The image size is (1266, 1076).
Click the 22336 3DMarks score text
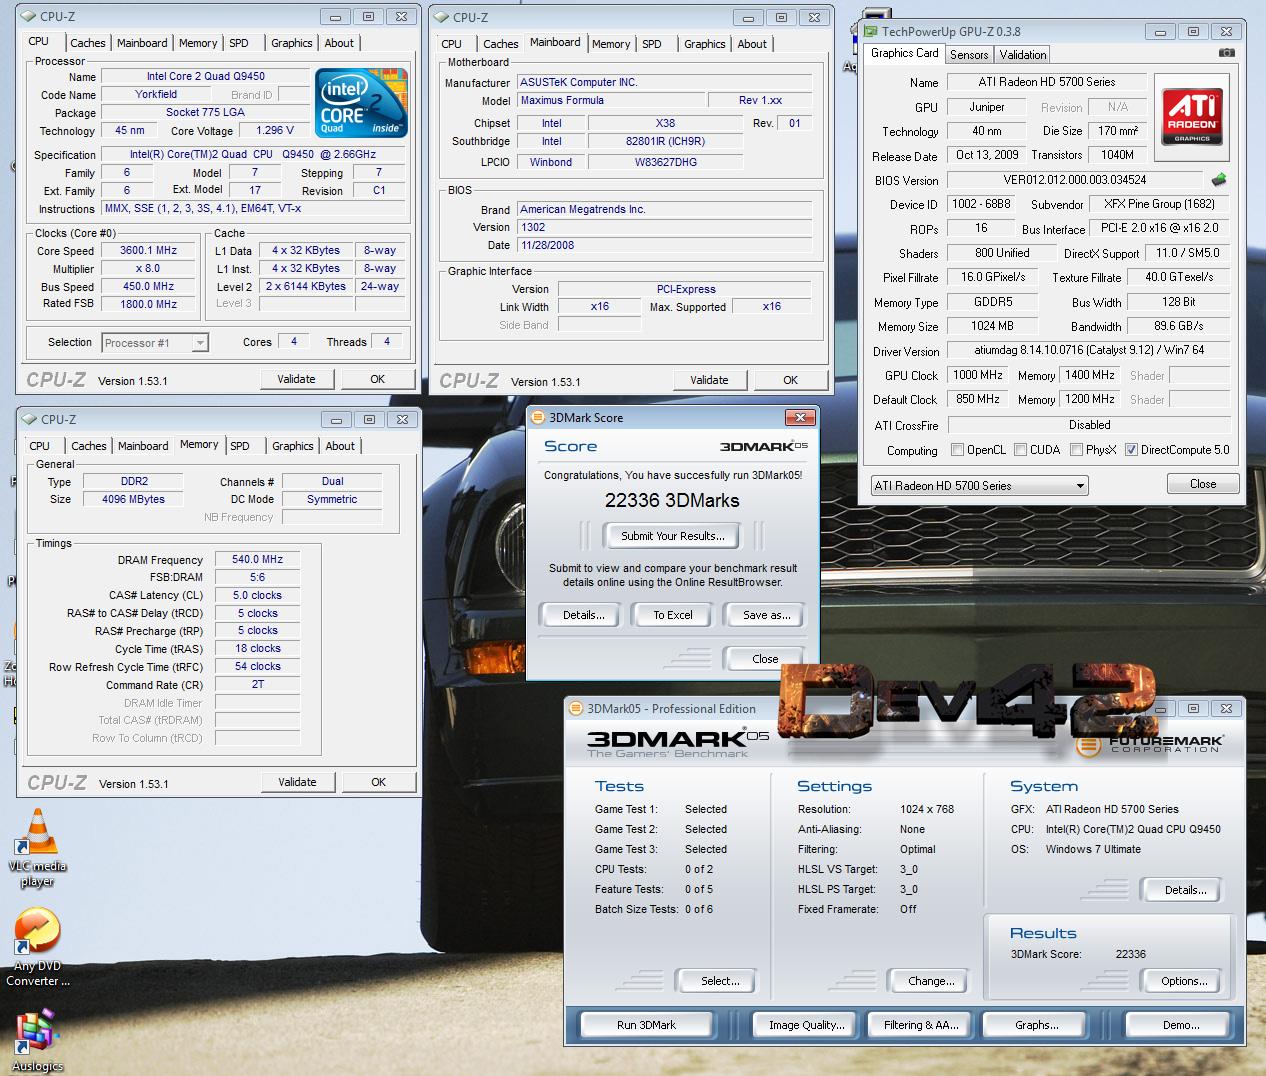(672, 500)
